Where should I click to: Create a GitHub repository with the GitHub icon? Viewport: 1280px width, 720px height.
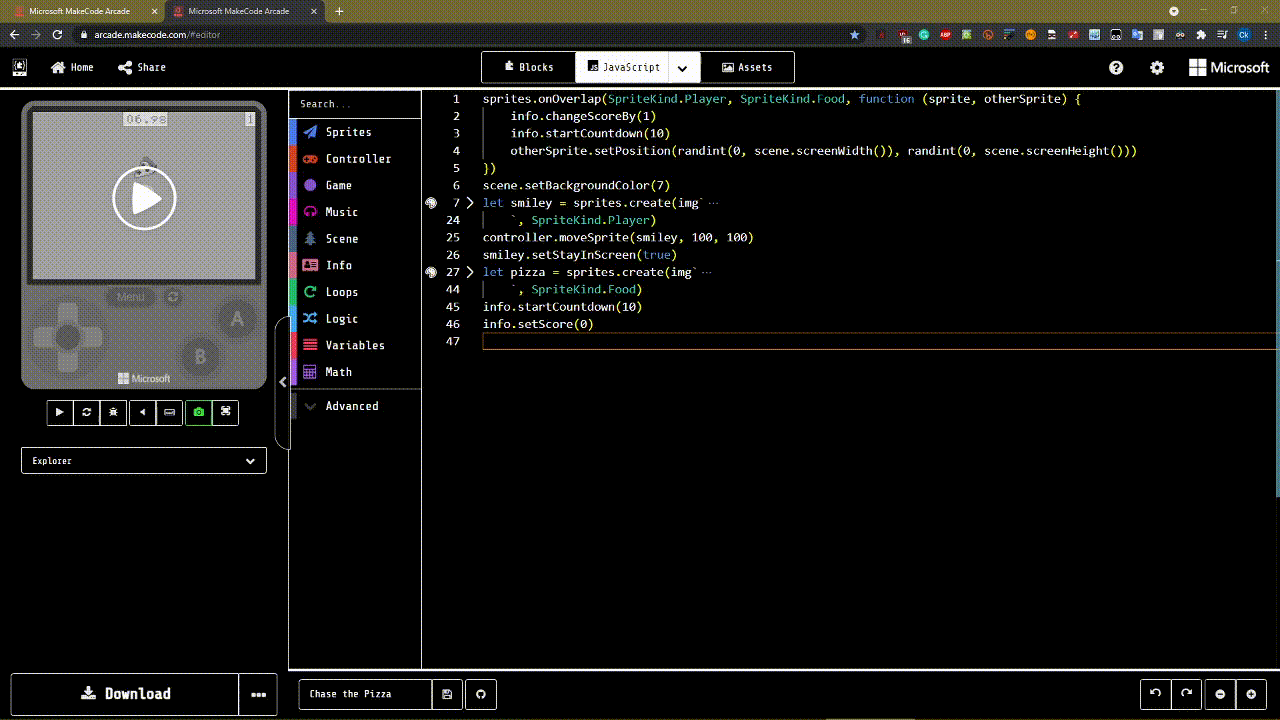481,694
